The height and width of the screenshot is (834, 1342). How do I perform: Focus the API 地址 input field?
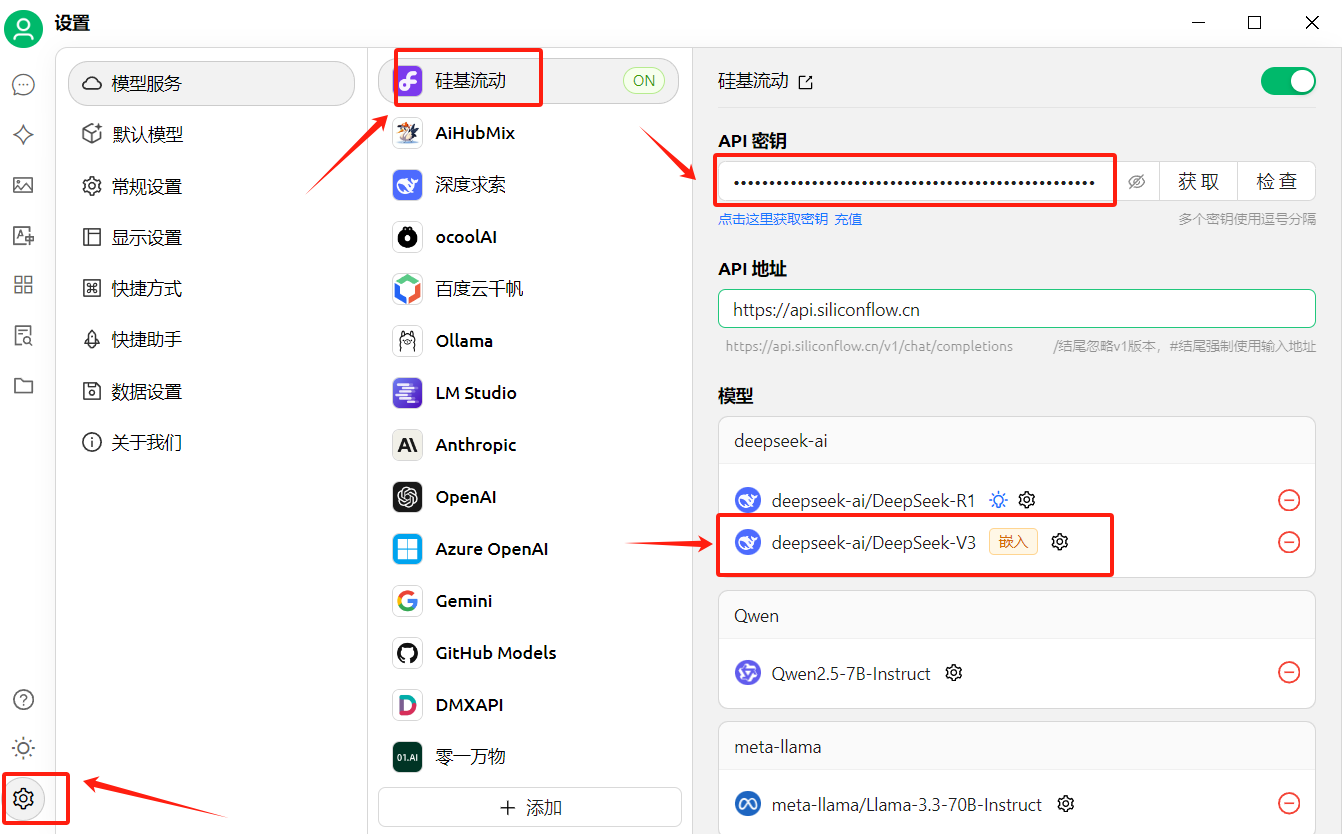1017,309
